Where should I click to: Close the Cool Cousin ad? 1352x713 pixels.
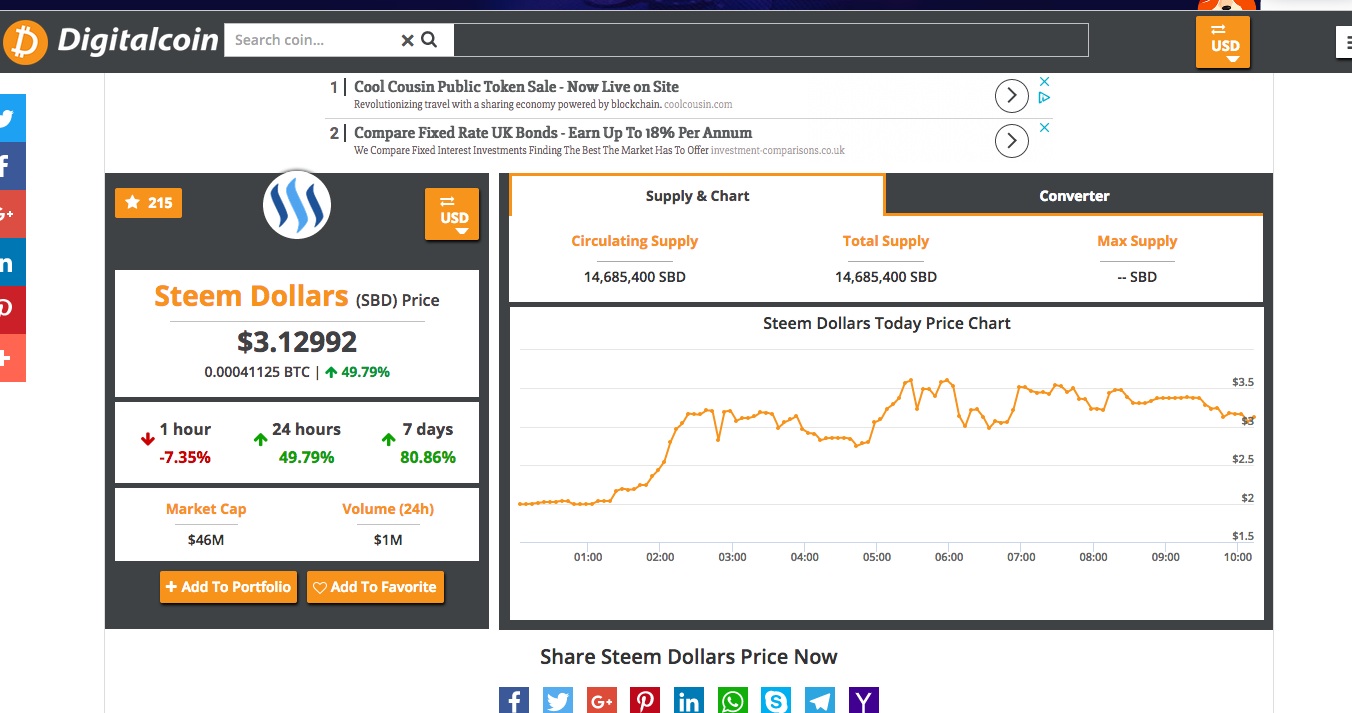click(x=1044, y=81)
